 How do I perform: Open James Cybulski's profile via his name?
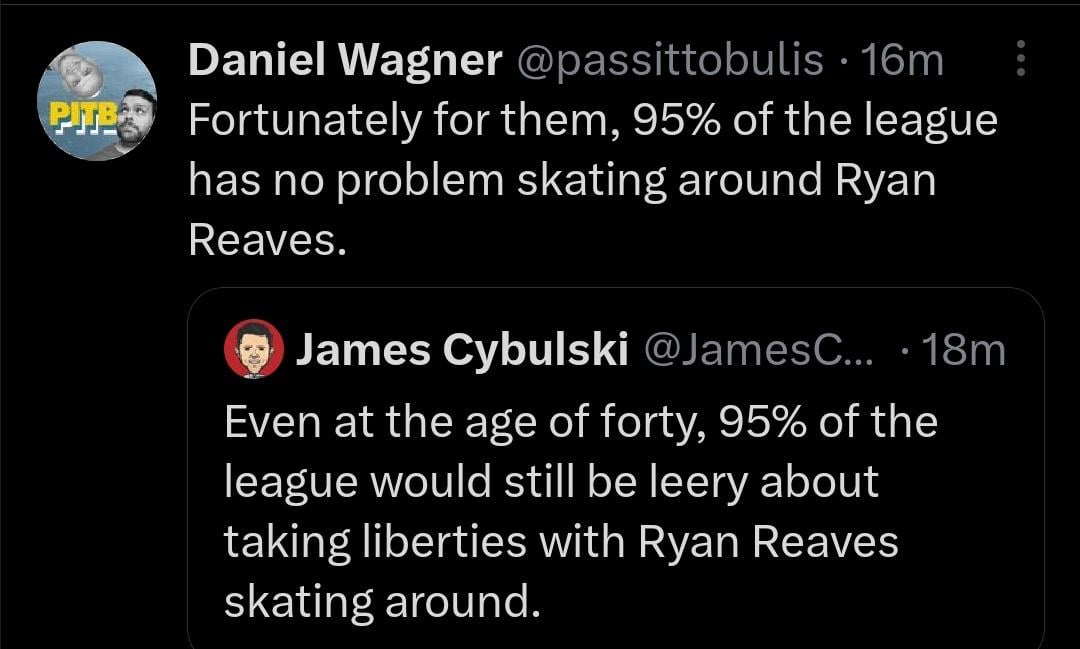click(x=462, y=349)
